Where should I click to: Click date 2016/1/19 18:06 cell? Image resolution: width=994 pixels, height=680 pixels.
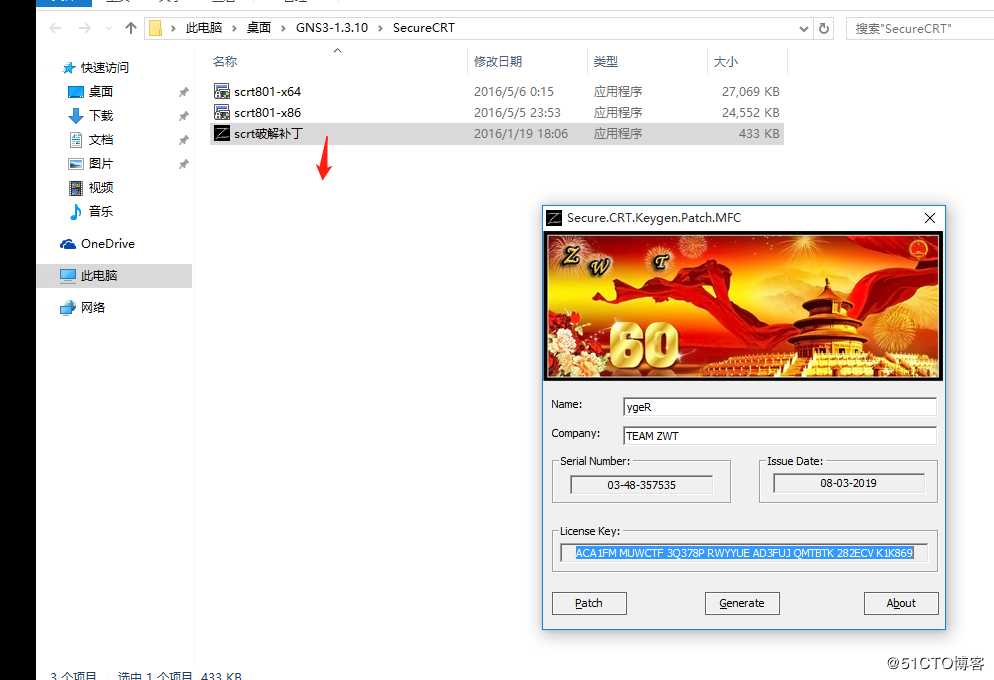520,134
